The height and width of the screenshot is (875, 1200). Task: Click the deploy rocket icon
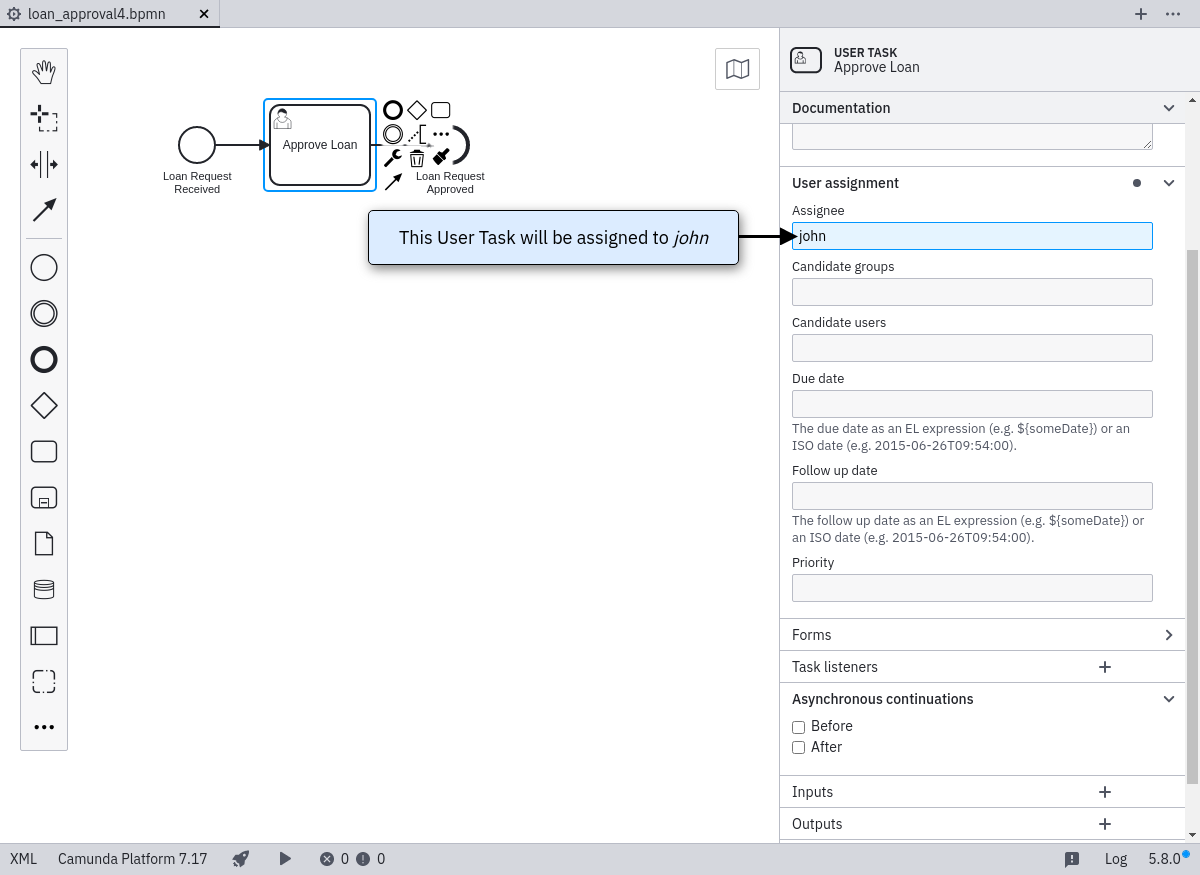click(241, 858)
